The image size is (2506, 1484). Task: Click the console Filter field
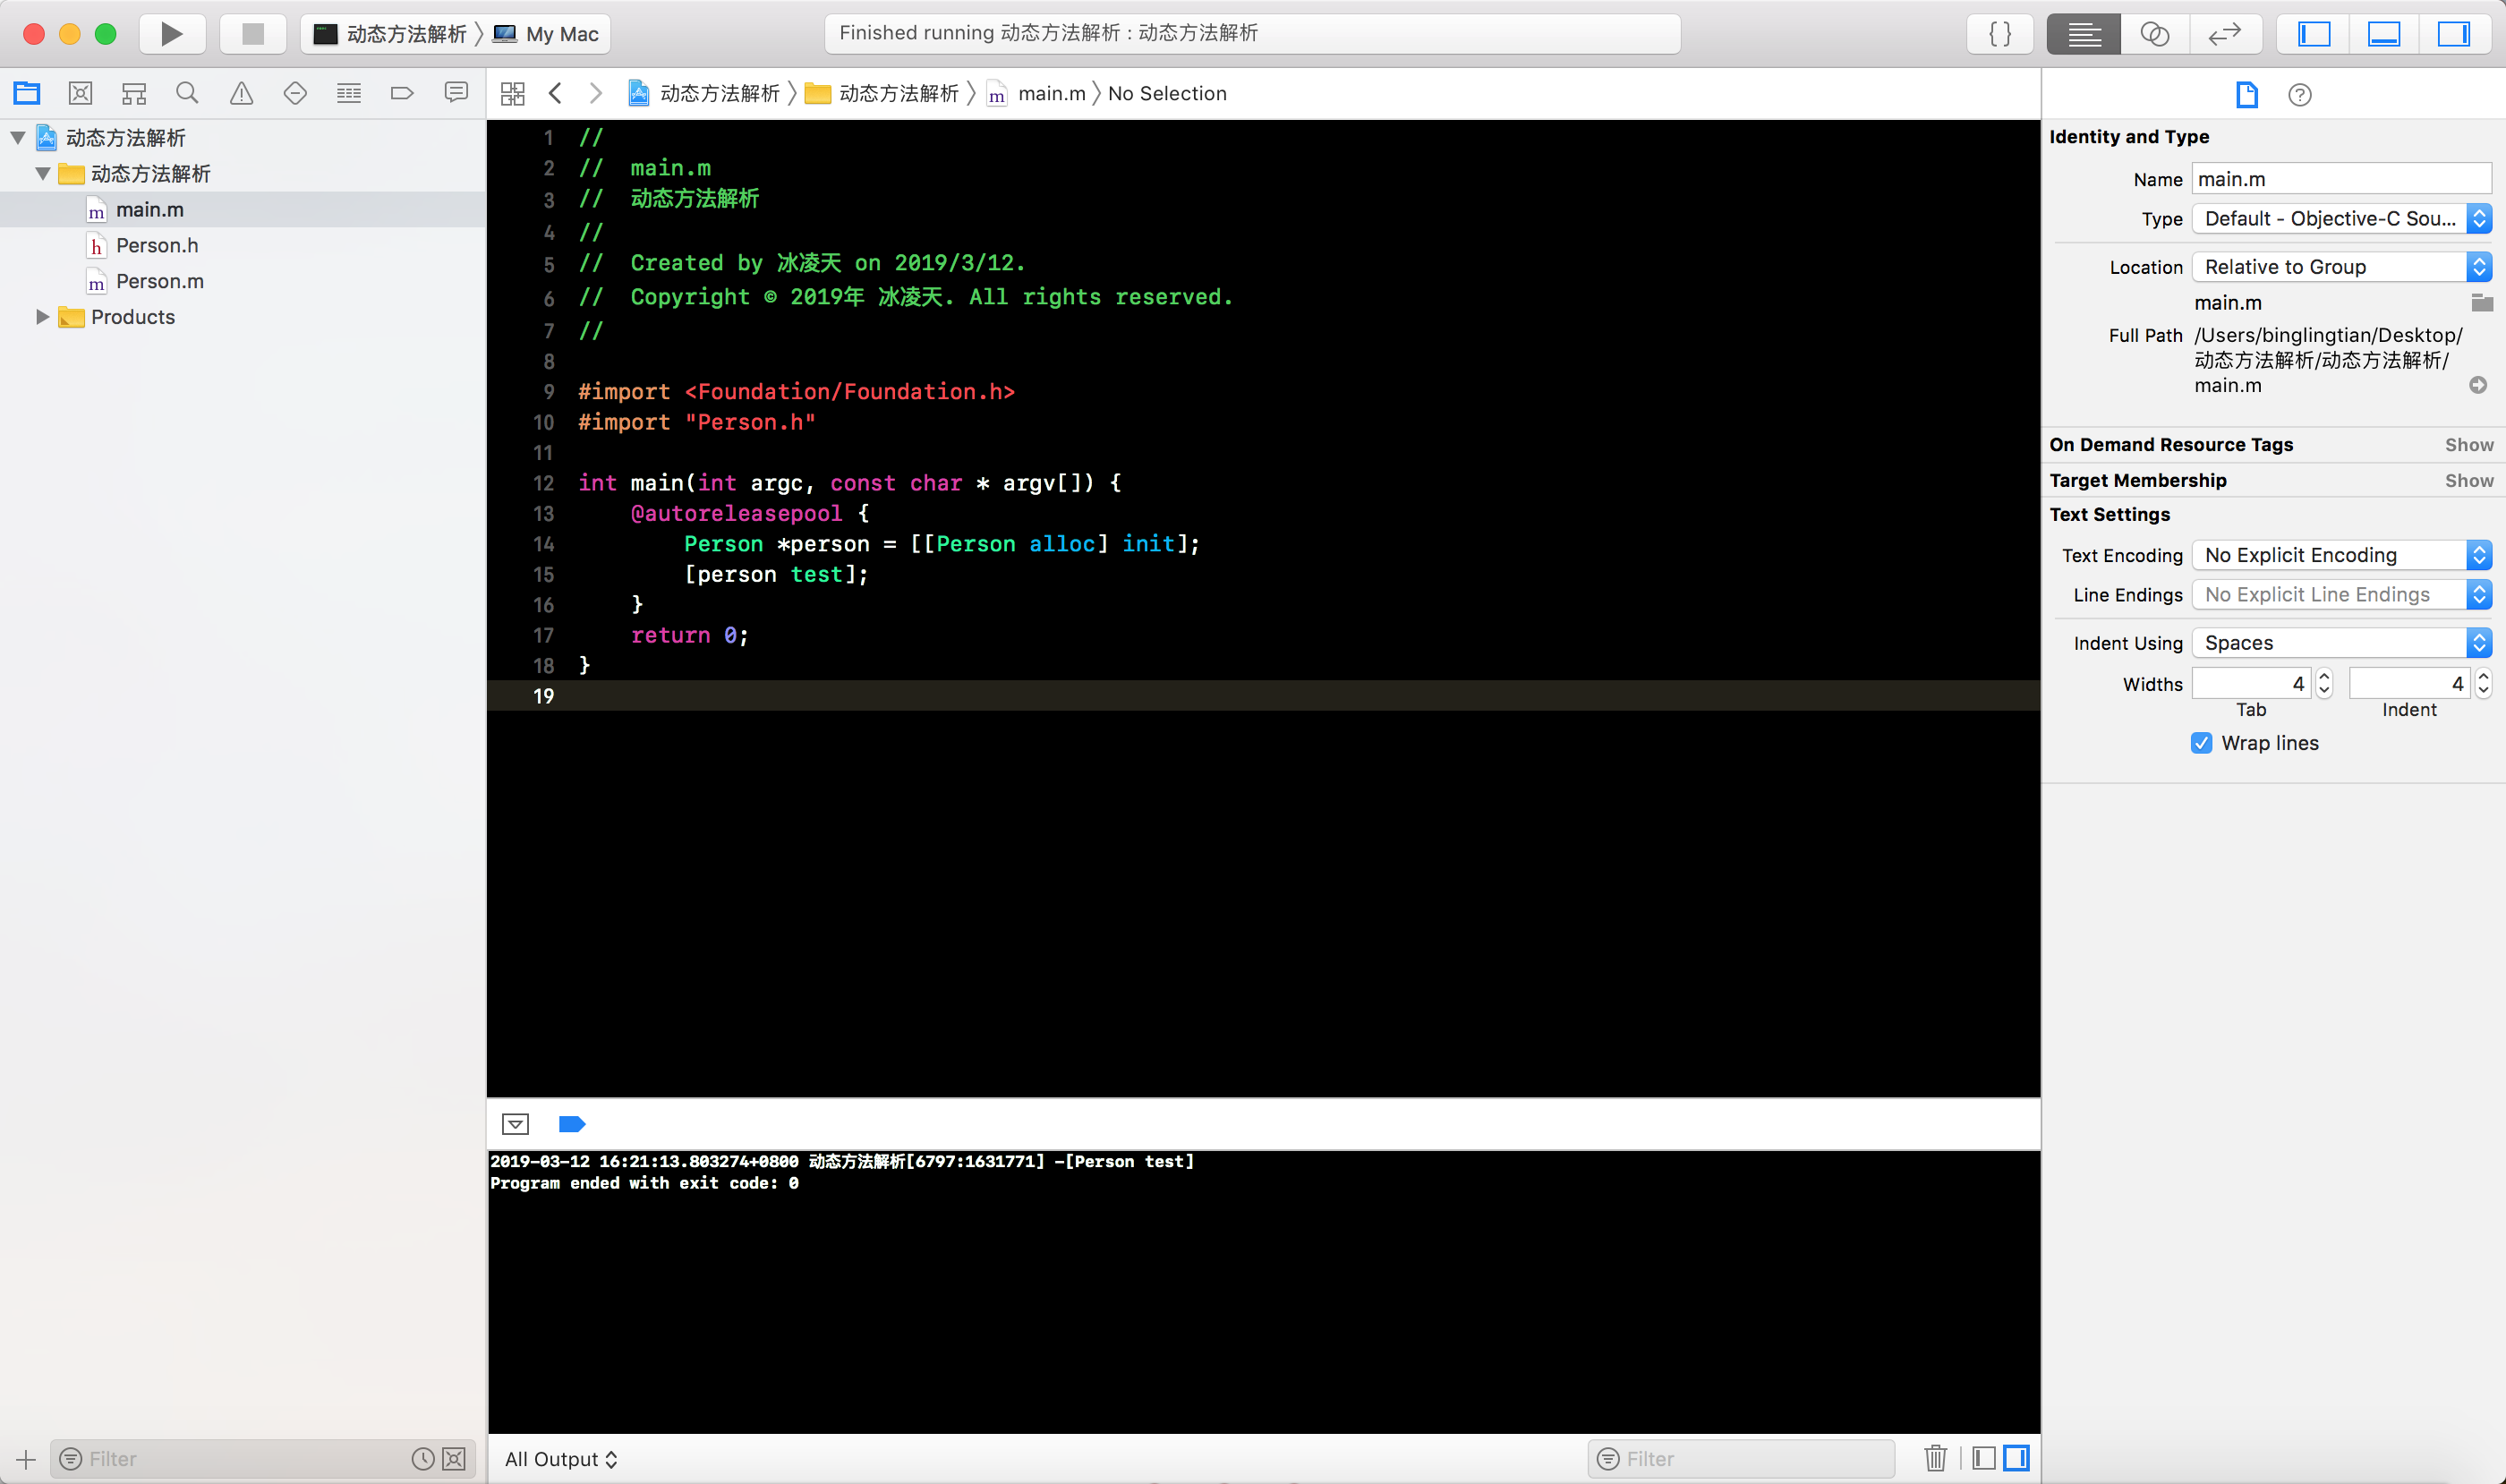pyautogui.click(x=1750, y=1459)
